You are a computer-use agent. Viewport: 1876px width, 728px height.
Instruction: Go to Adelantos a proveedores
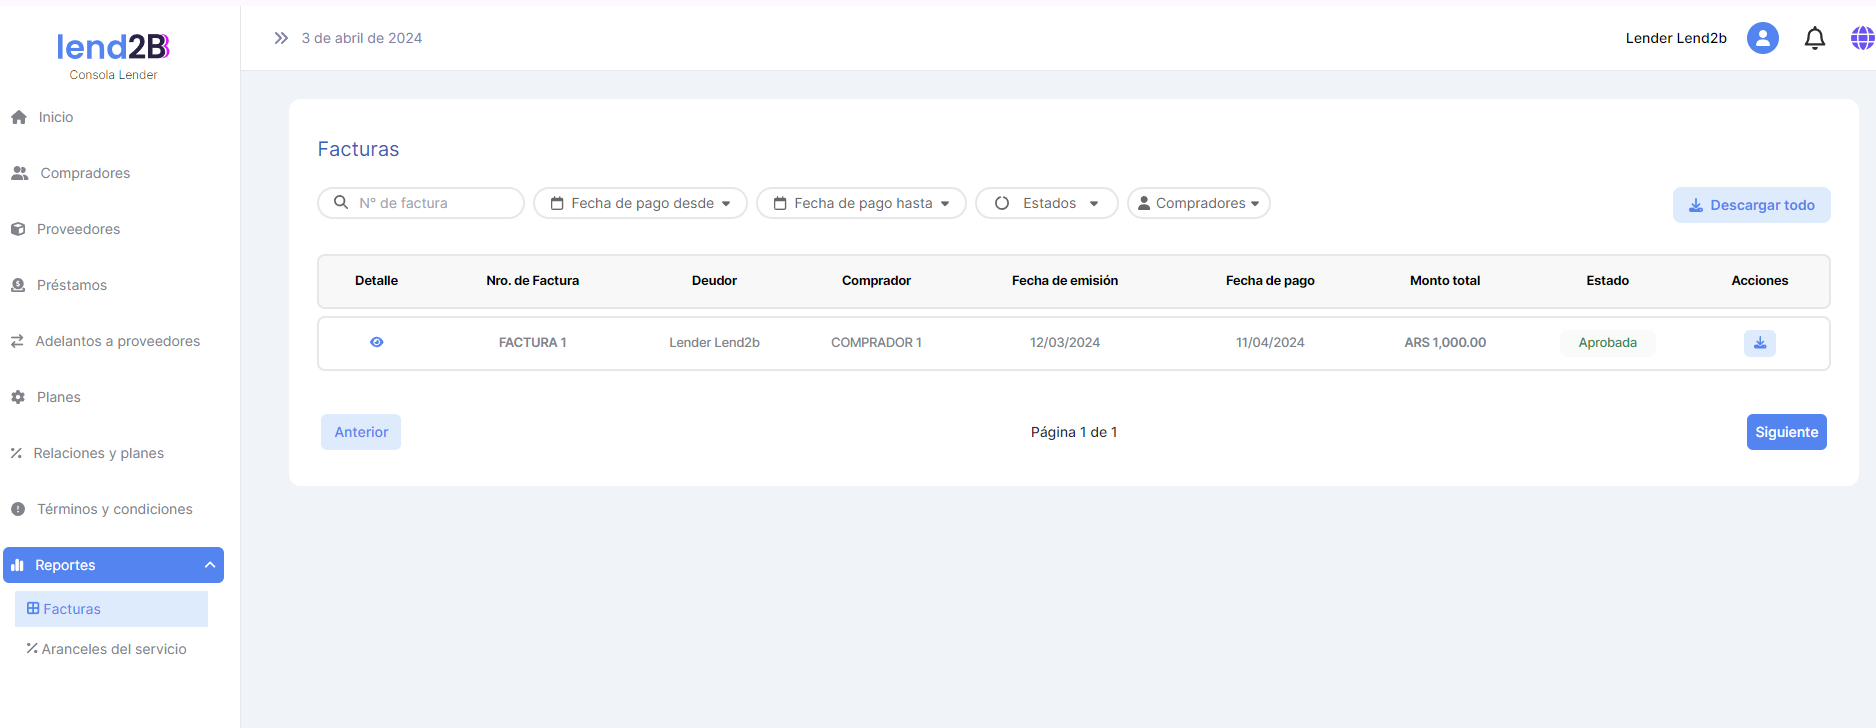tap(117, 341)
